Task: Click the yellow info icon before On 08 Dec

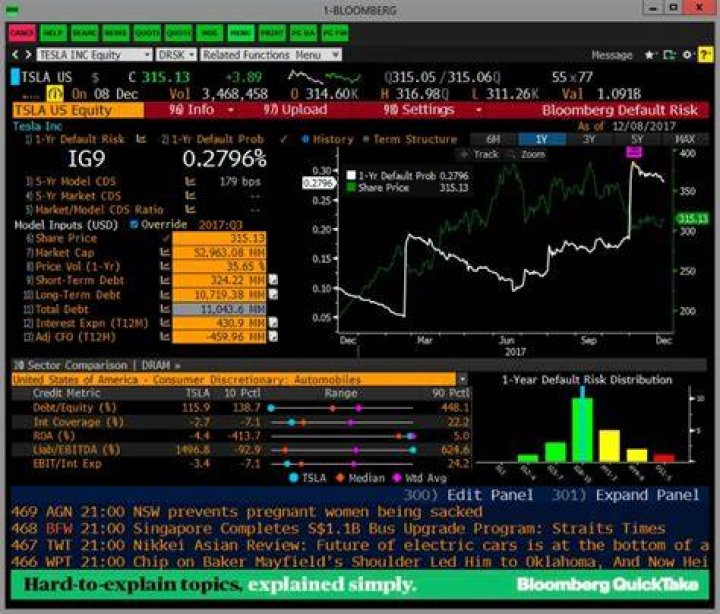Action: (55, 94)
